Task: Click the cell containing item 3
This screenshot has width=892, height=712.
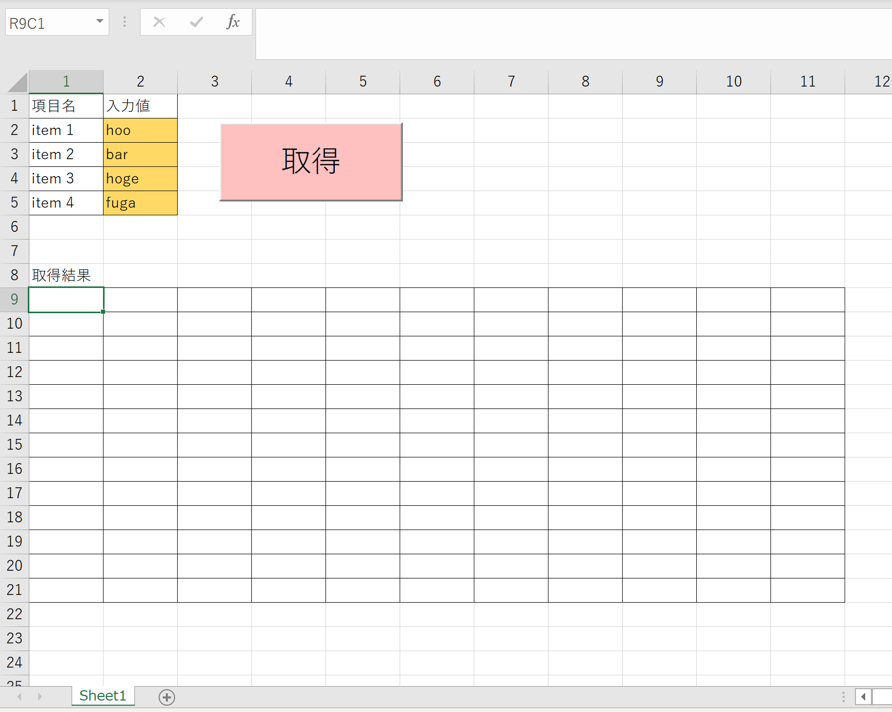Action: (x=66, y=179)
